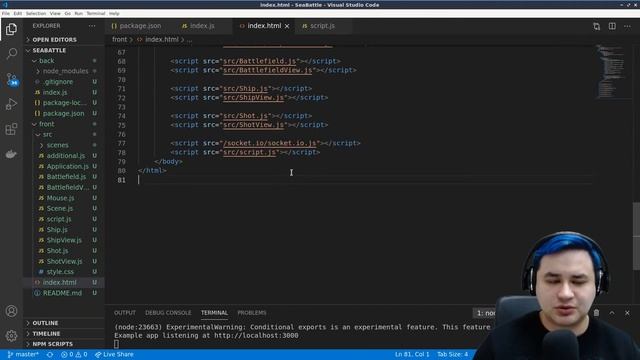Open Scene.js in the file tree
Screen dimensions: 640x360
(x=60, y=209)
